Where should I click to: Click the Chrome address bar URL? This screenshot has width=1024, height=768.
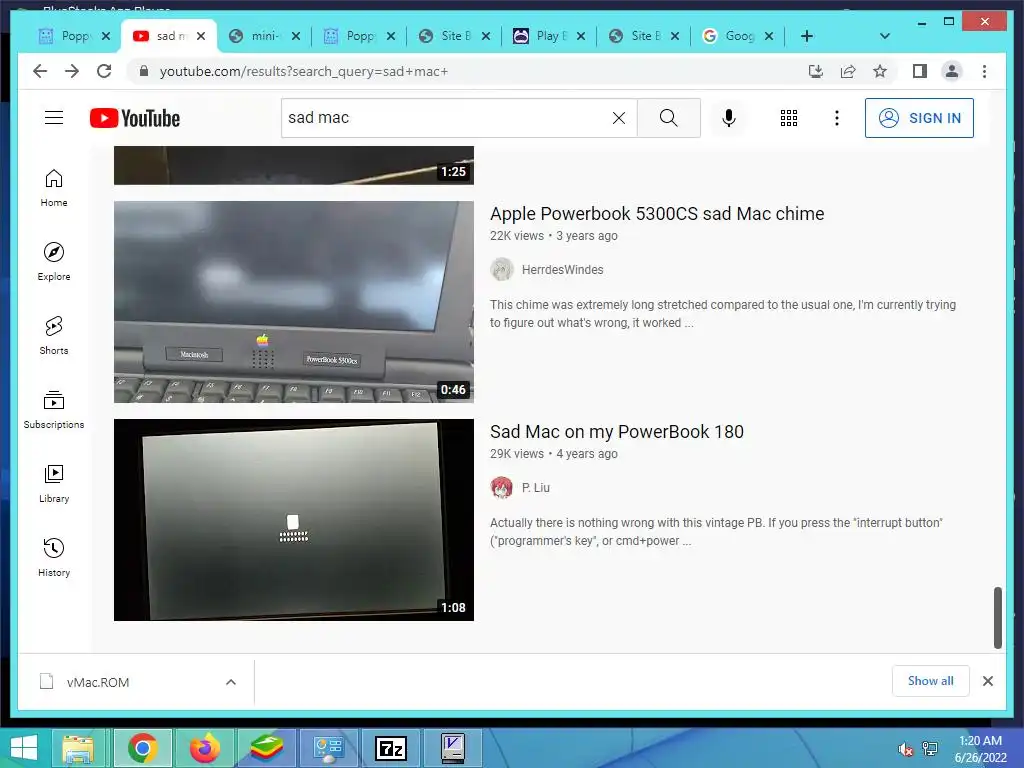[x=304, y=71]
